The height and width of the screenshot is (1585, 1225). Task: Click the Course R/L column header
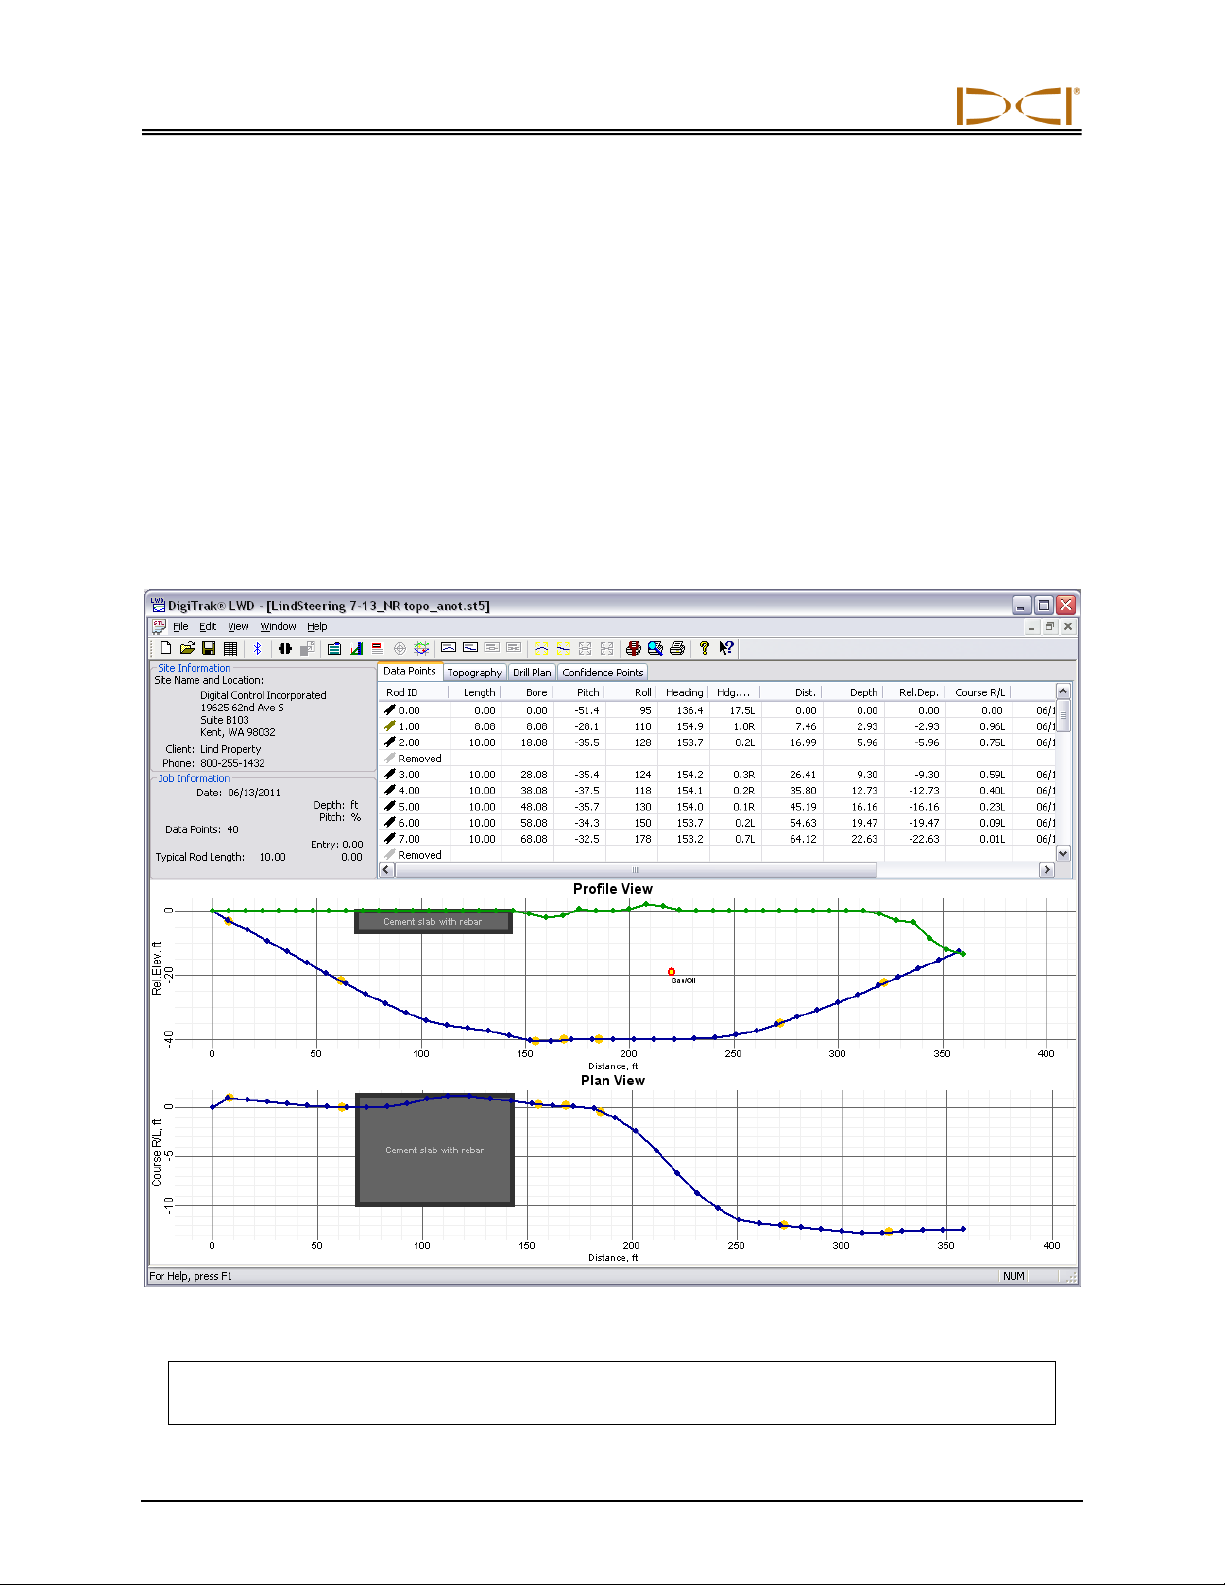click(x=980, y=692)
